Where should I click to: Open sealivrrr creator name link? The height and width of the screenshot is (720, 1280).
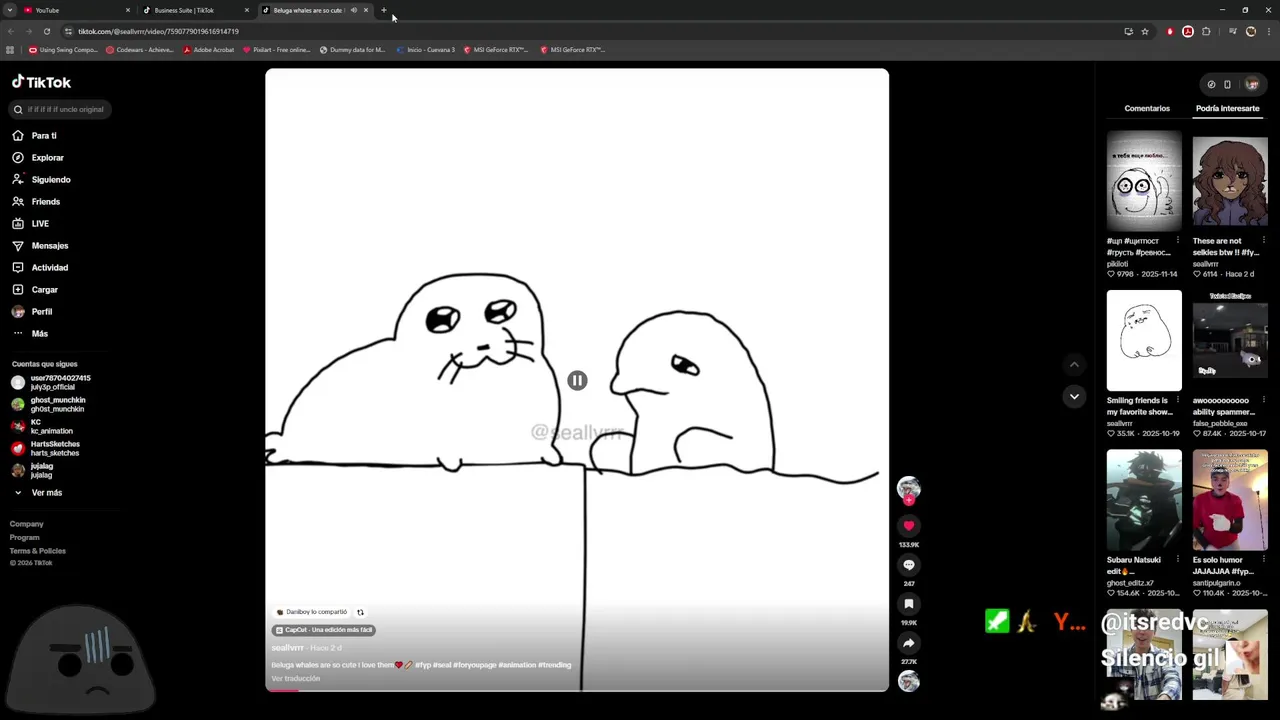pos(287,648)
